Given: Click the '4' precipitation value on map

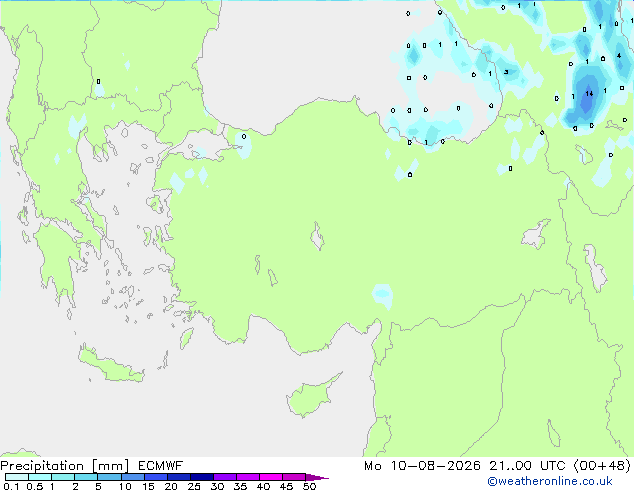Looking at the screenshot, I should 619,55.
